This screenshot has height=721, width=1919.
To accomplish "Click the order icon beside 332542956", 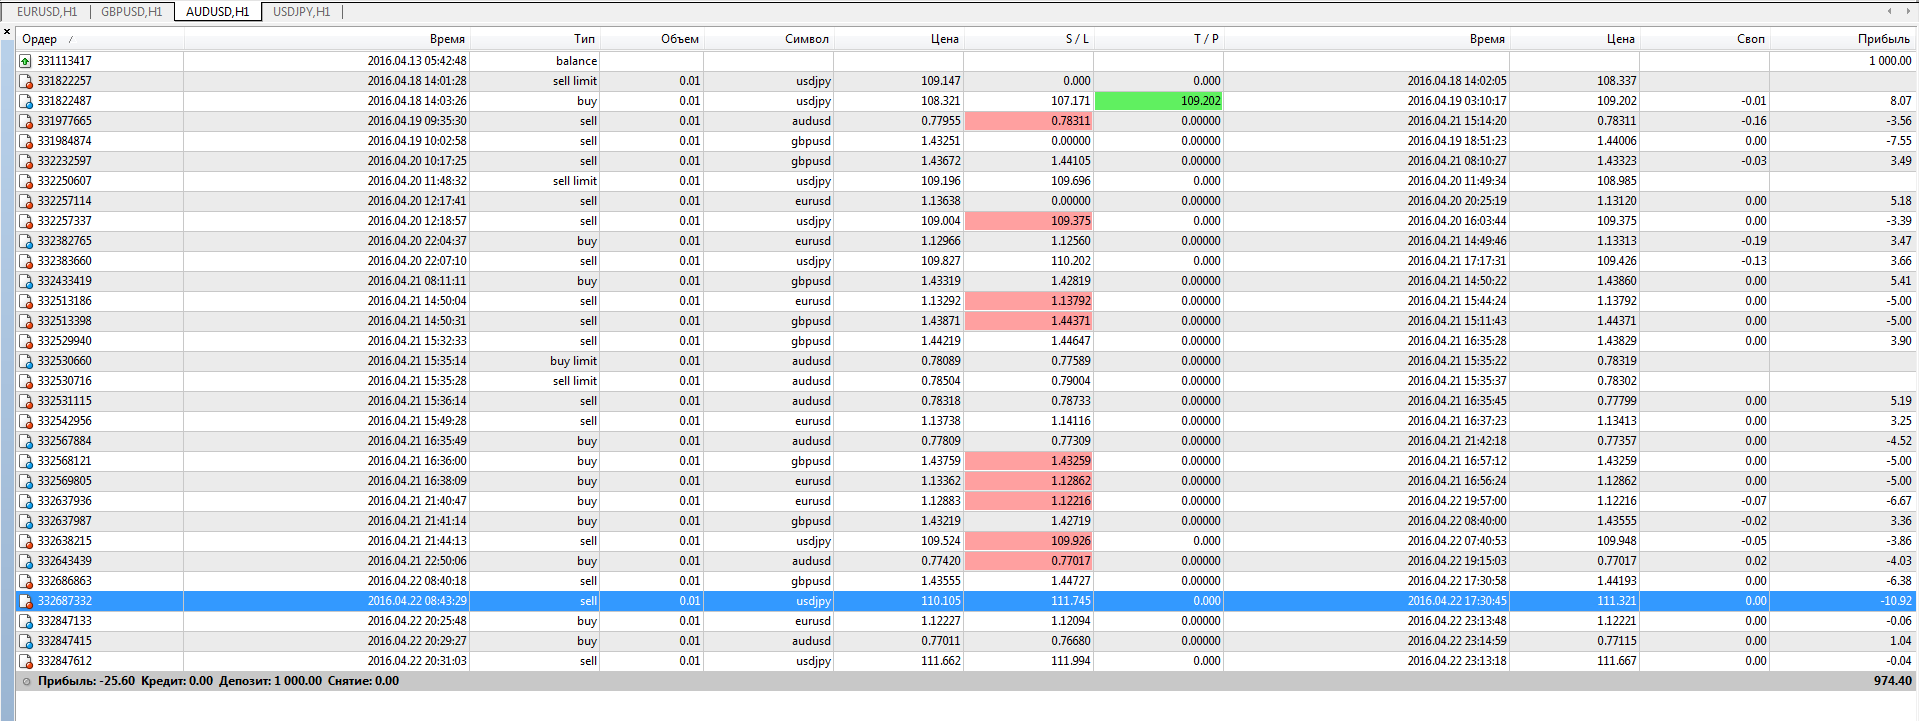I will 26,421.
